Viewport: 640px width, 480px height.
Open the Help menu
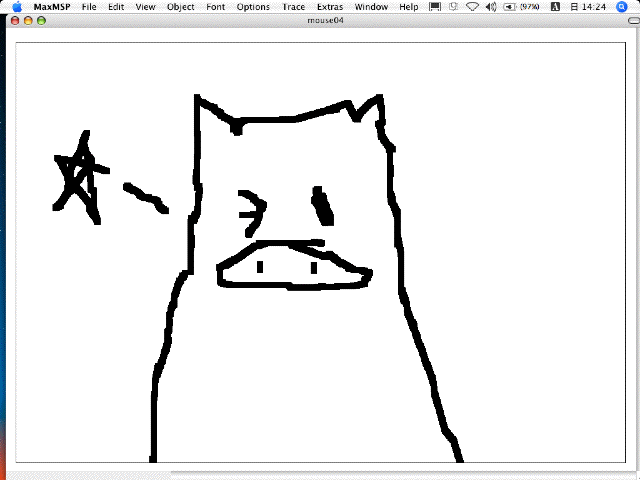tap(409, 7)
